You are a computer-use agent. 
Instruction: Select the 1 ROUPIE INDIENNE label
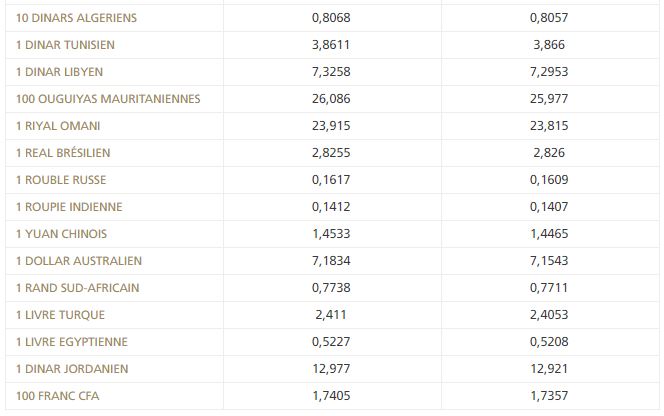click(x=69, y=207)
